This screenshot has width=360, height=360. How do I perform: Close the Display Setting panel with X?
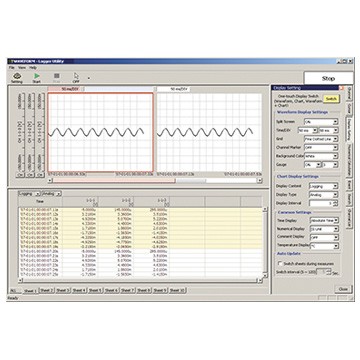pyautogui.click(x=341, y=88)
